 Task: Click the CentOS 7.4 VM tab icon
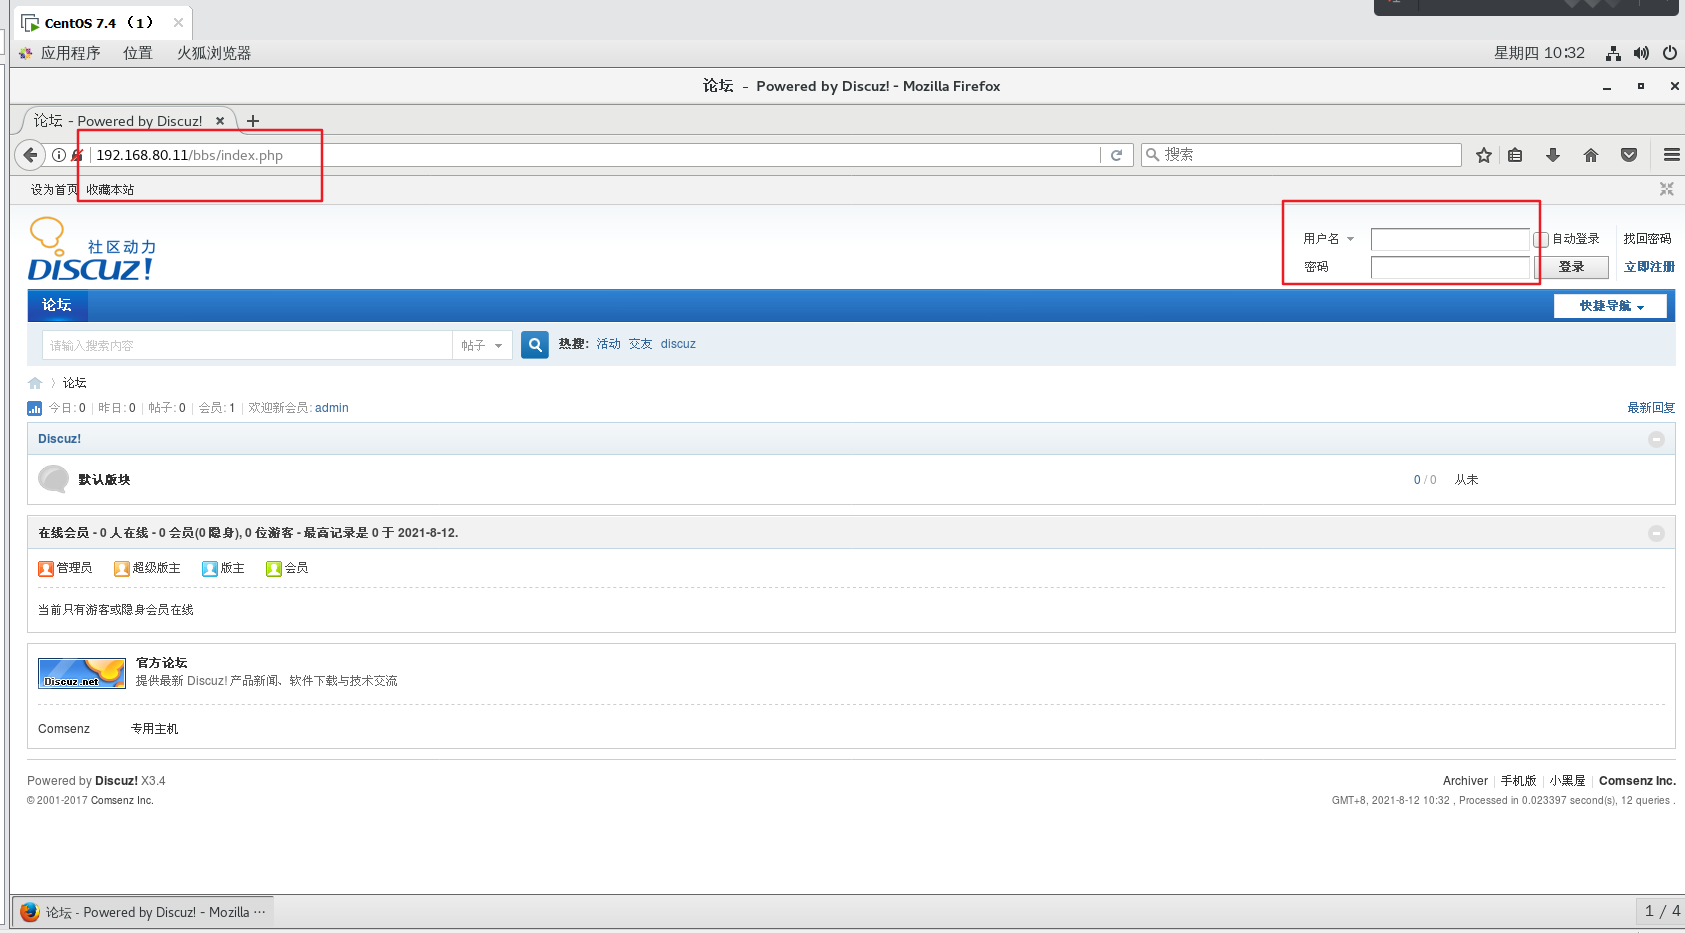click(30, 23)
